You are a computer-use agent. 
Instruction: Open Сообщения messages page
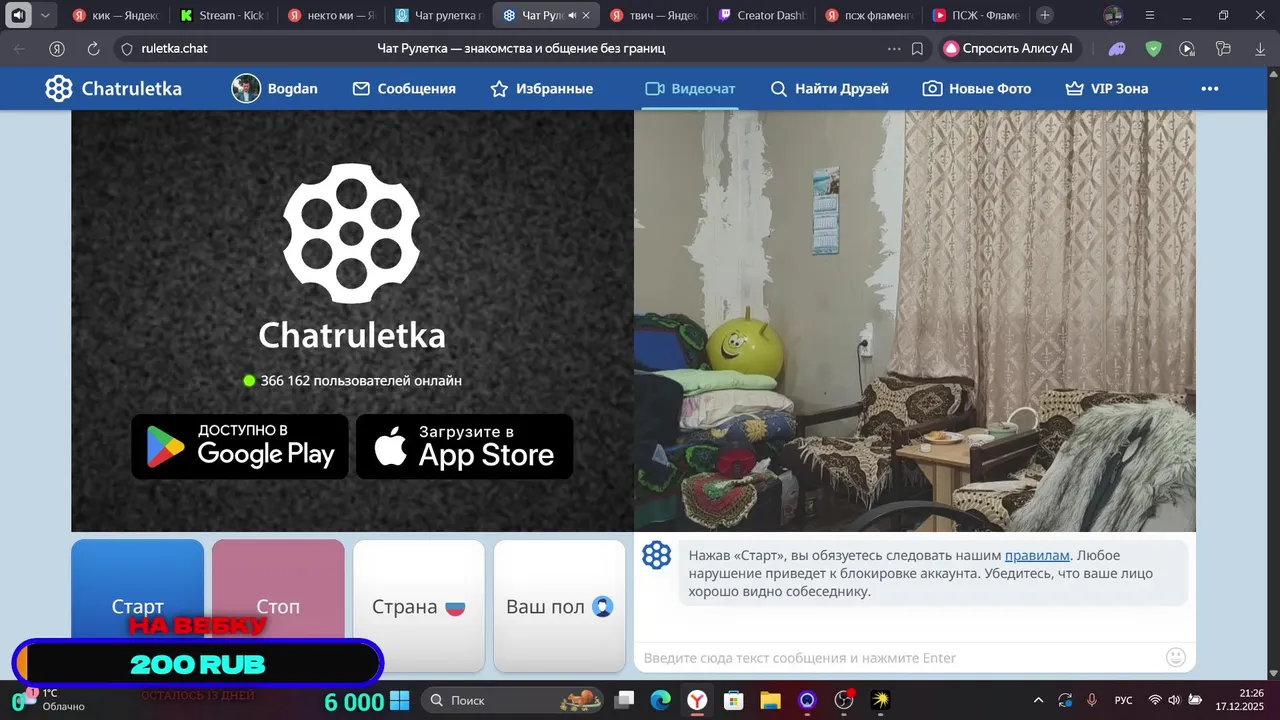pyautogui.click(x=404, y=88)
